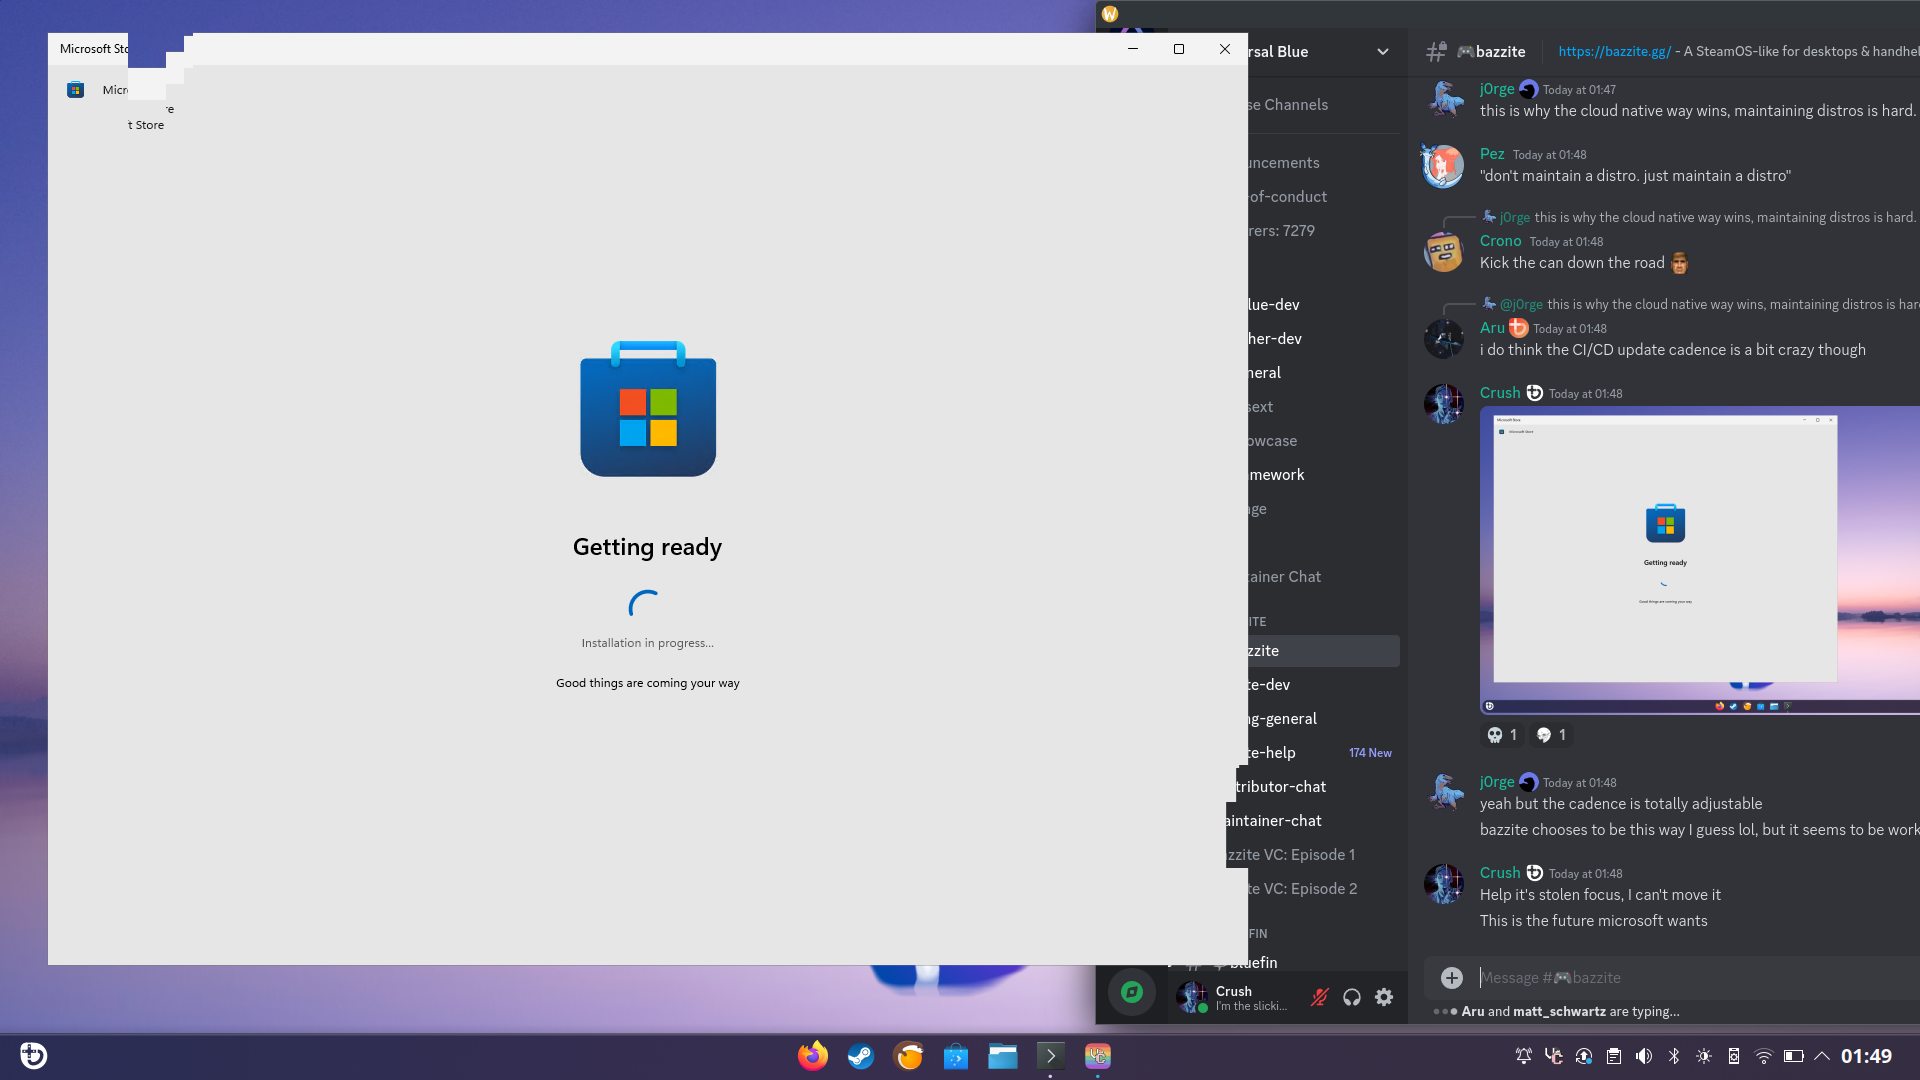Open the threads icon beside bazzite
This screenshot has width=1920, height=1080.
[1436, 52]
